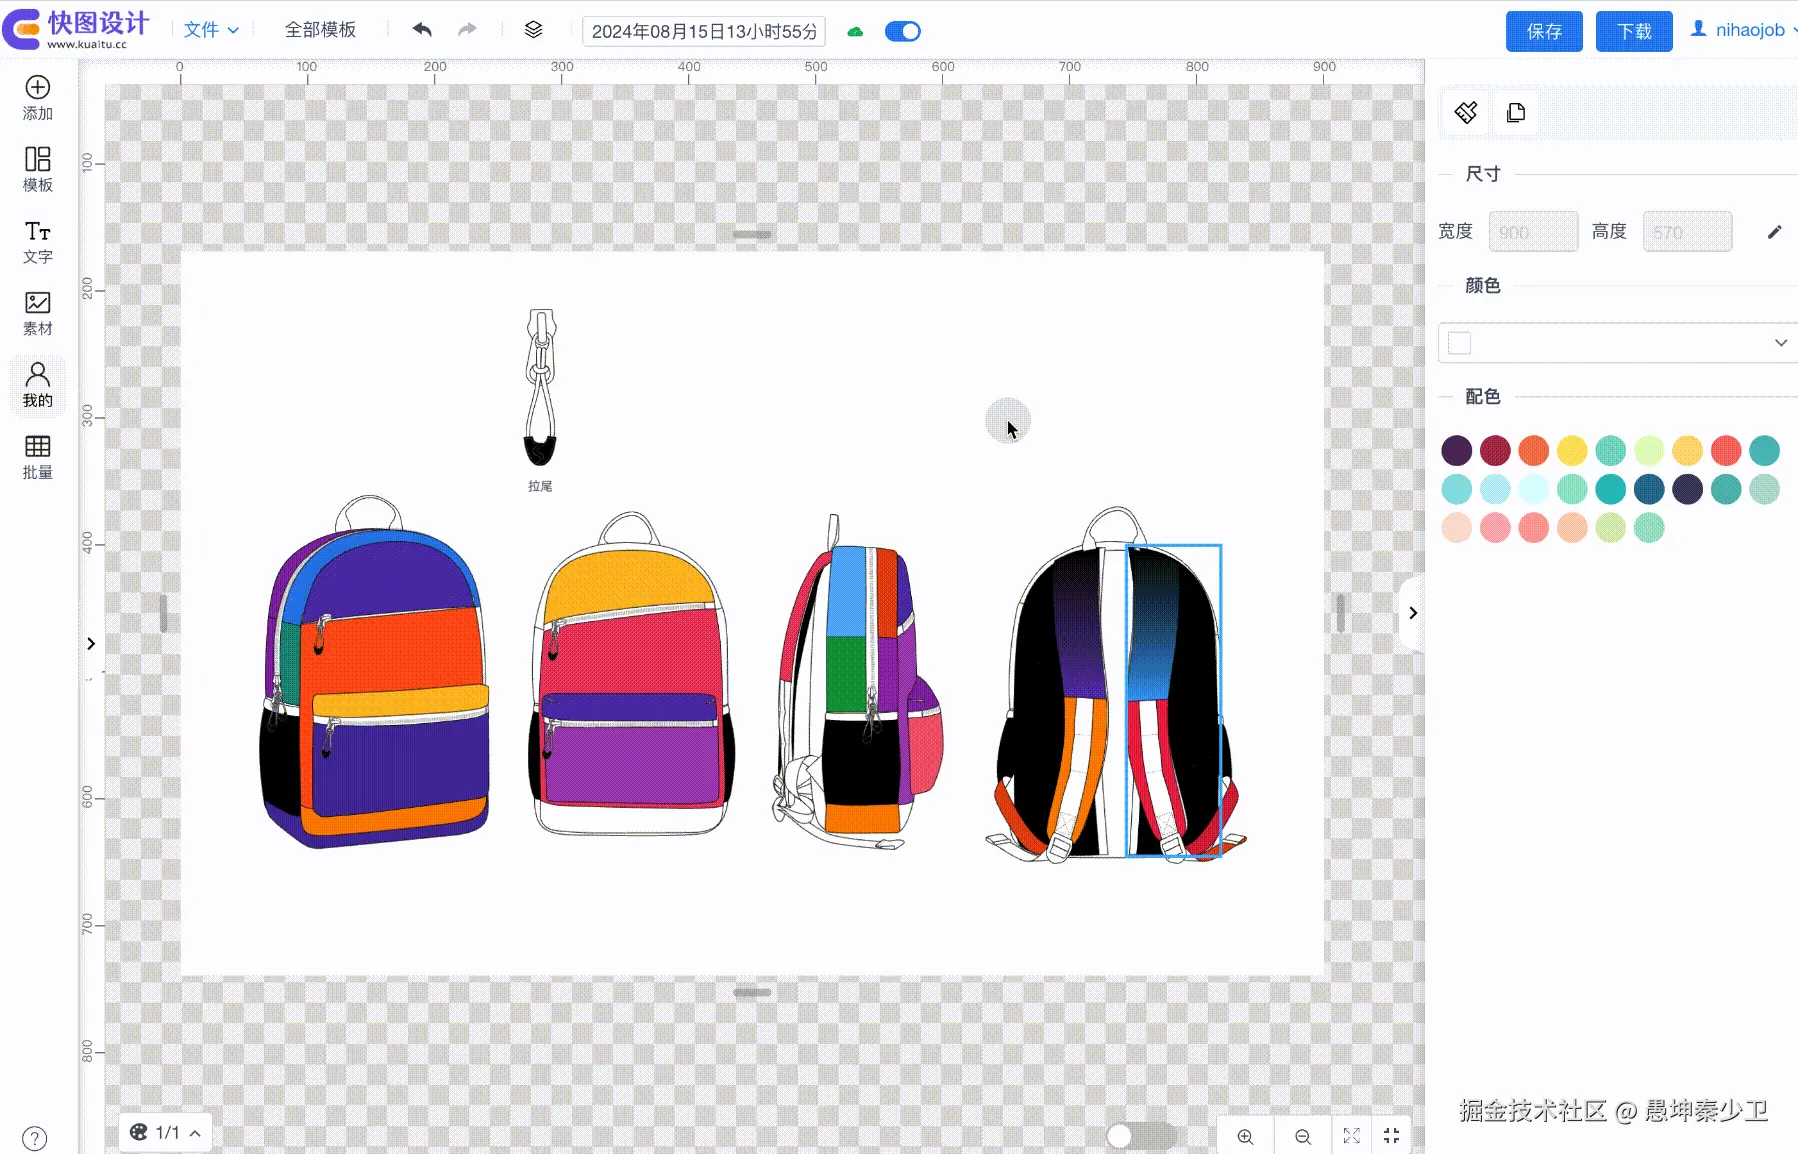The image size is (1798, 1154).
Task: Select the 文字 text tool
Action: pyautogui.click(x=38, y=242)
